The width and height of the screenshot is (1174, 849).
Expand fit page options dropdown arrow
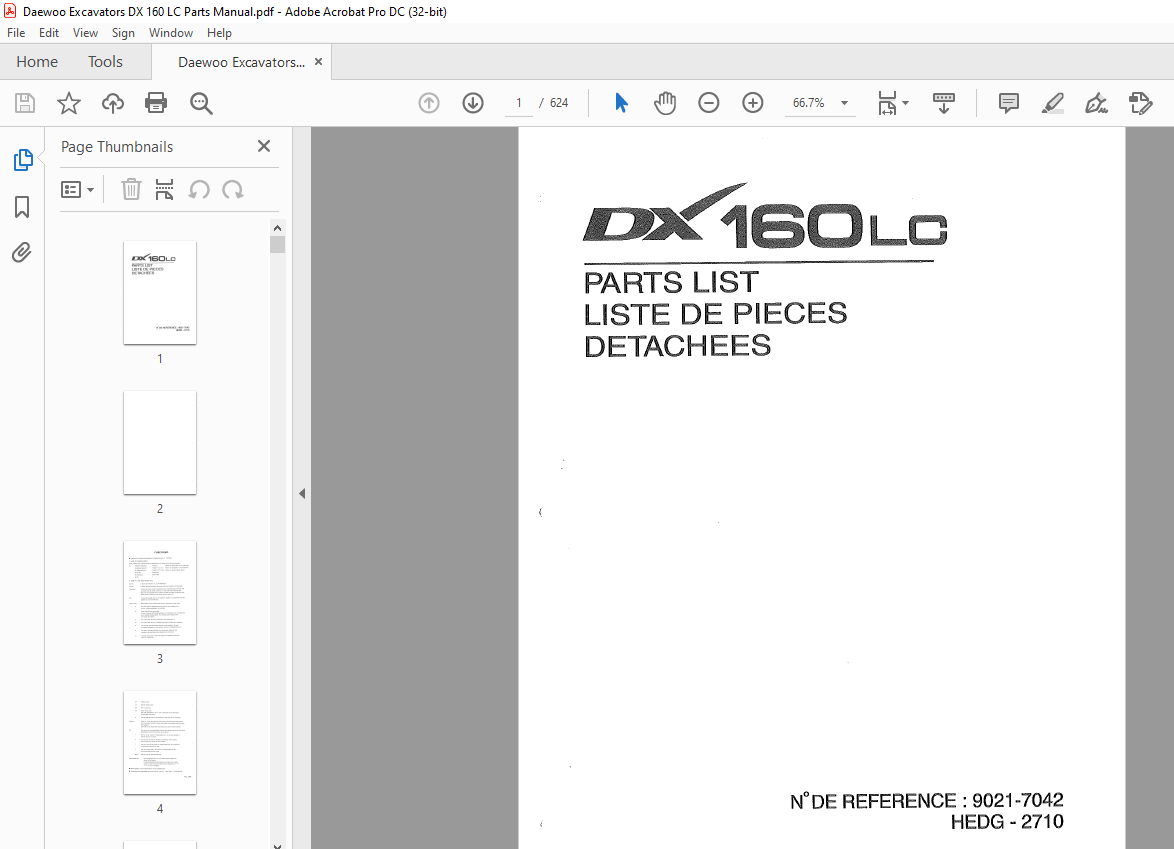(905, 103)
